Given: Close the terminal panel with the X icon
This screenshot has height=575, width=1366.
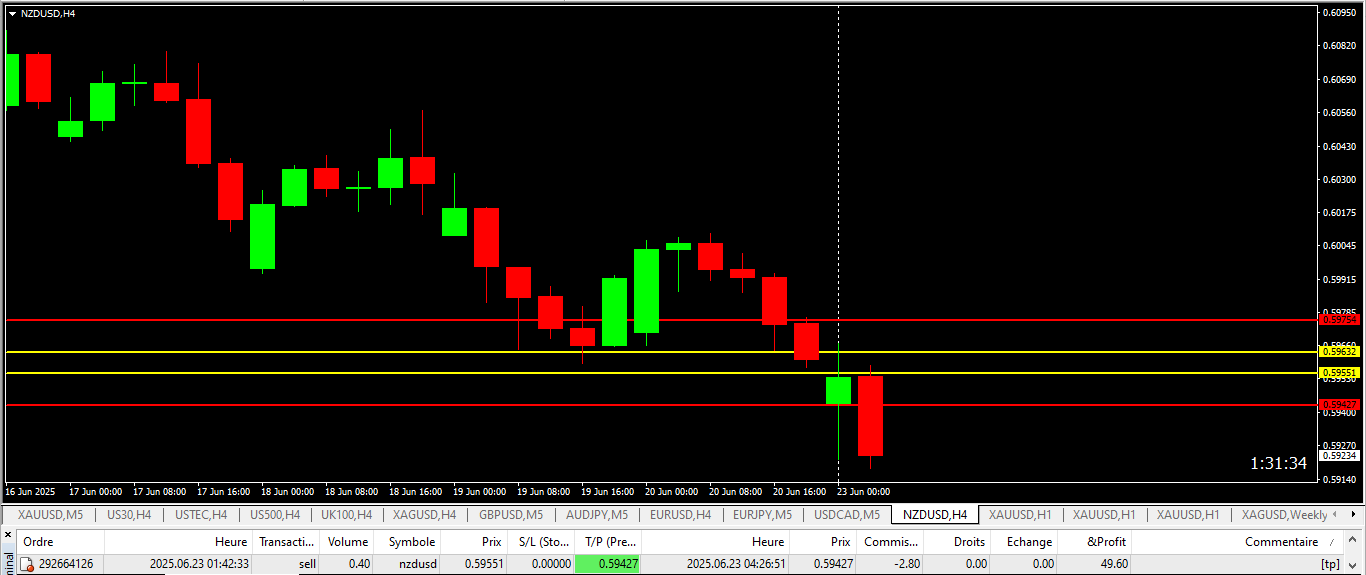Looking at the screenshot, I should click(7, 535).
